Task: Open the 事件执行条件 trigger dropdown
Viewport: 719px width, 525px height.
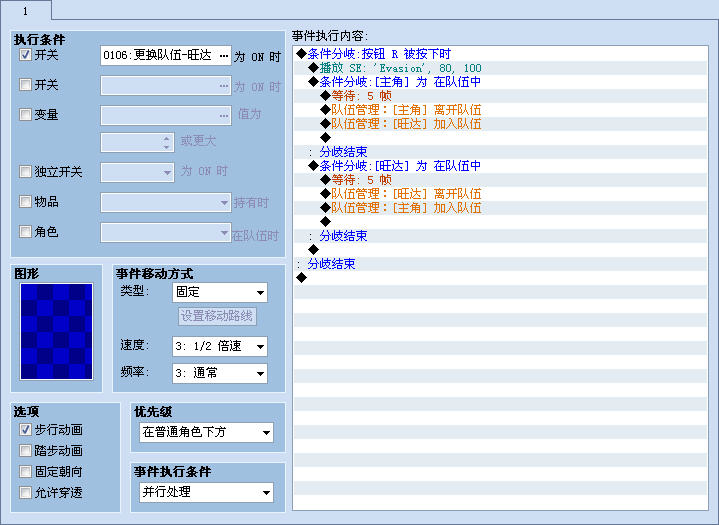Action: pos(206,492)
